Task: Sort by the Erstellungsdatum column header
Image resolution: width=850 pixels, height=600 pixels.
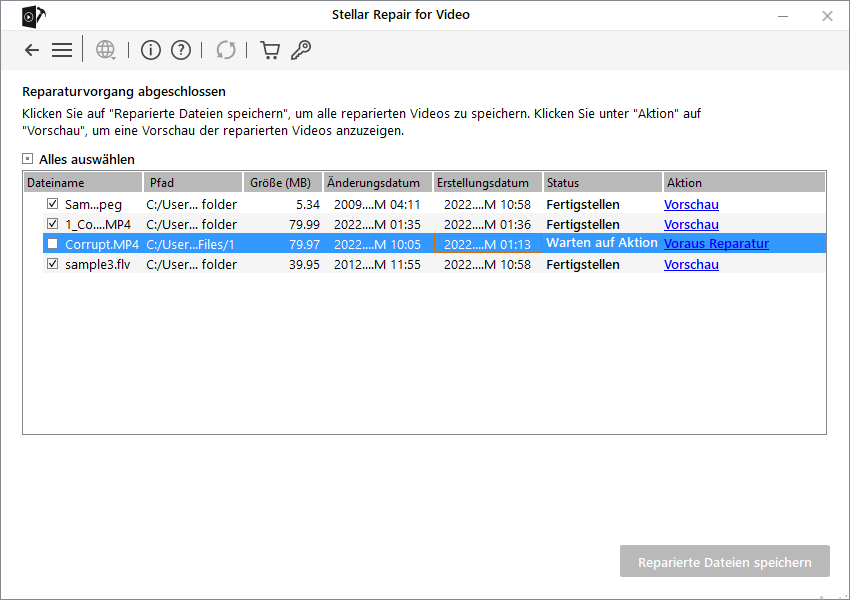Action: (488, 183)
